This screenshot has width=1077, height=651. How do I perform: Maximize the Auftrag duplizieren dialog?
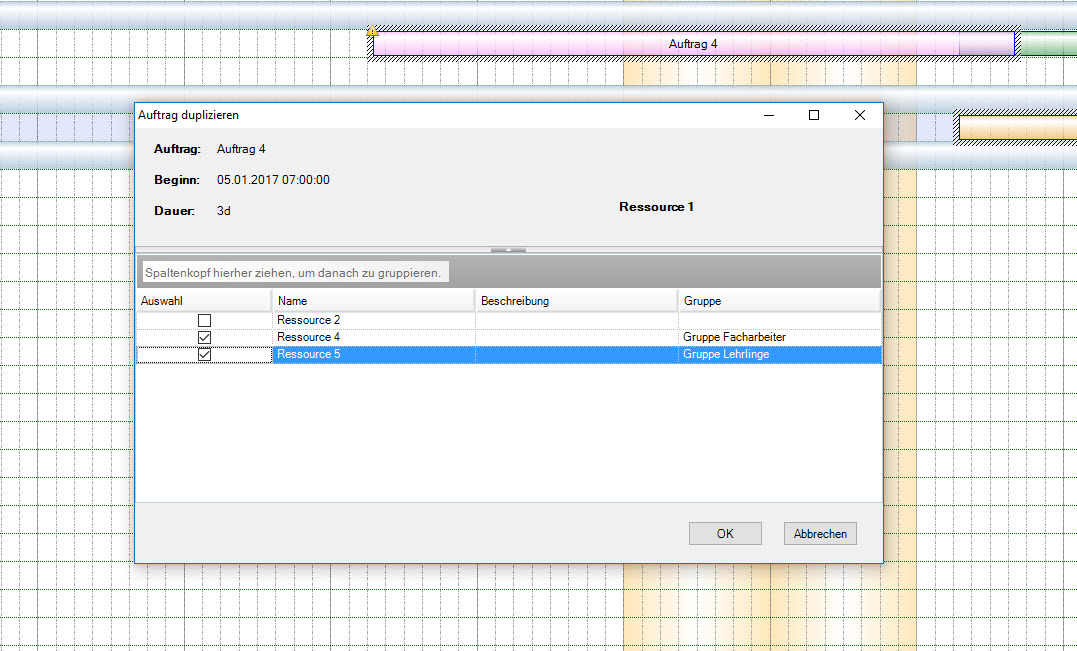coord(813,115)
